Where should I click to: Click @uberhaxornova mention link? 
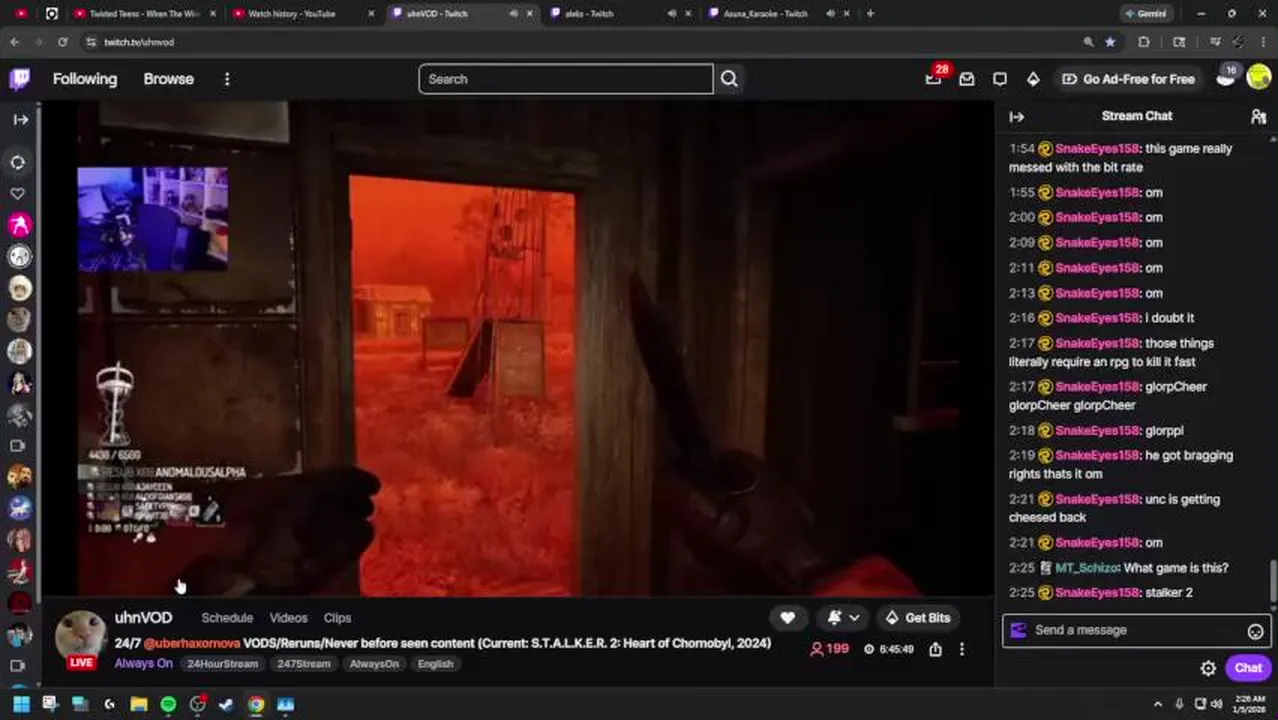coord(192,643)
